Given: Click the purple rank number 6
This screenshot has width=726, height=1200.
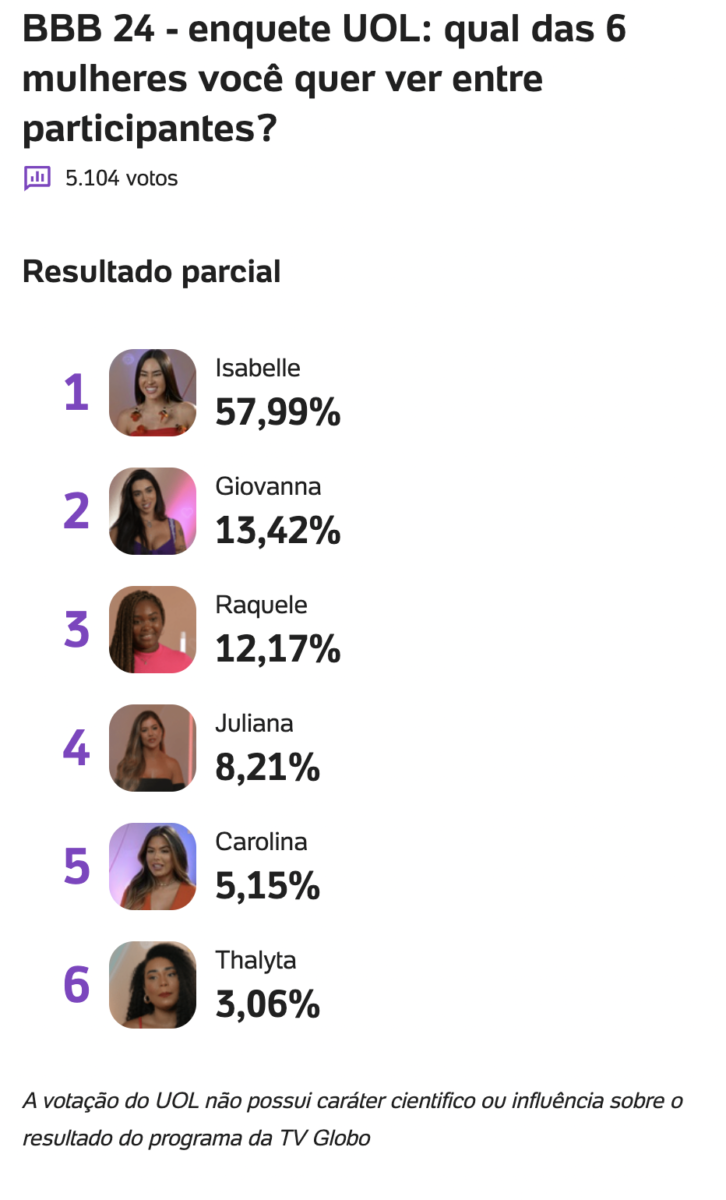Looking at the screenshot, I should point(76,985).
